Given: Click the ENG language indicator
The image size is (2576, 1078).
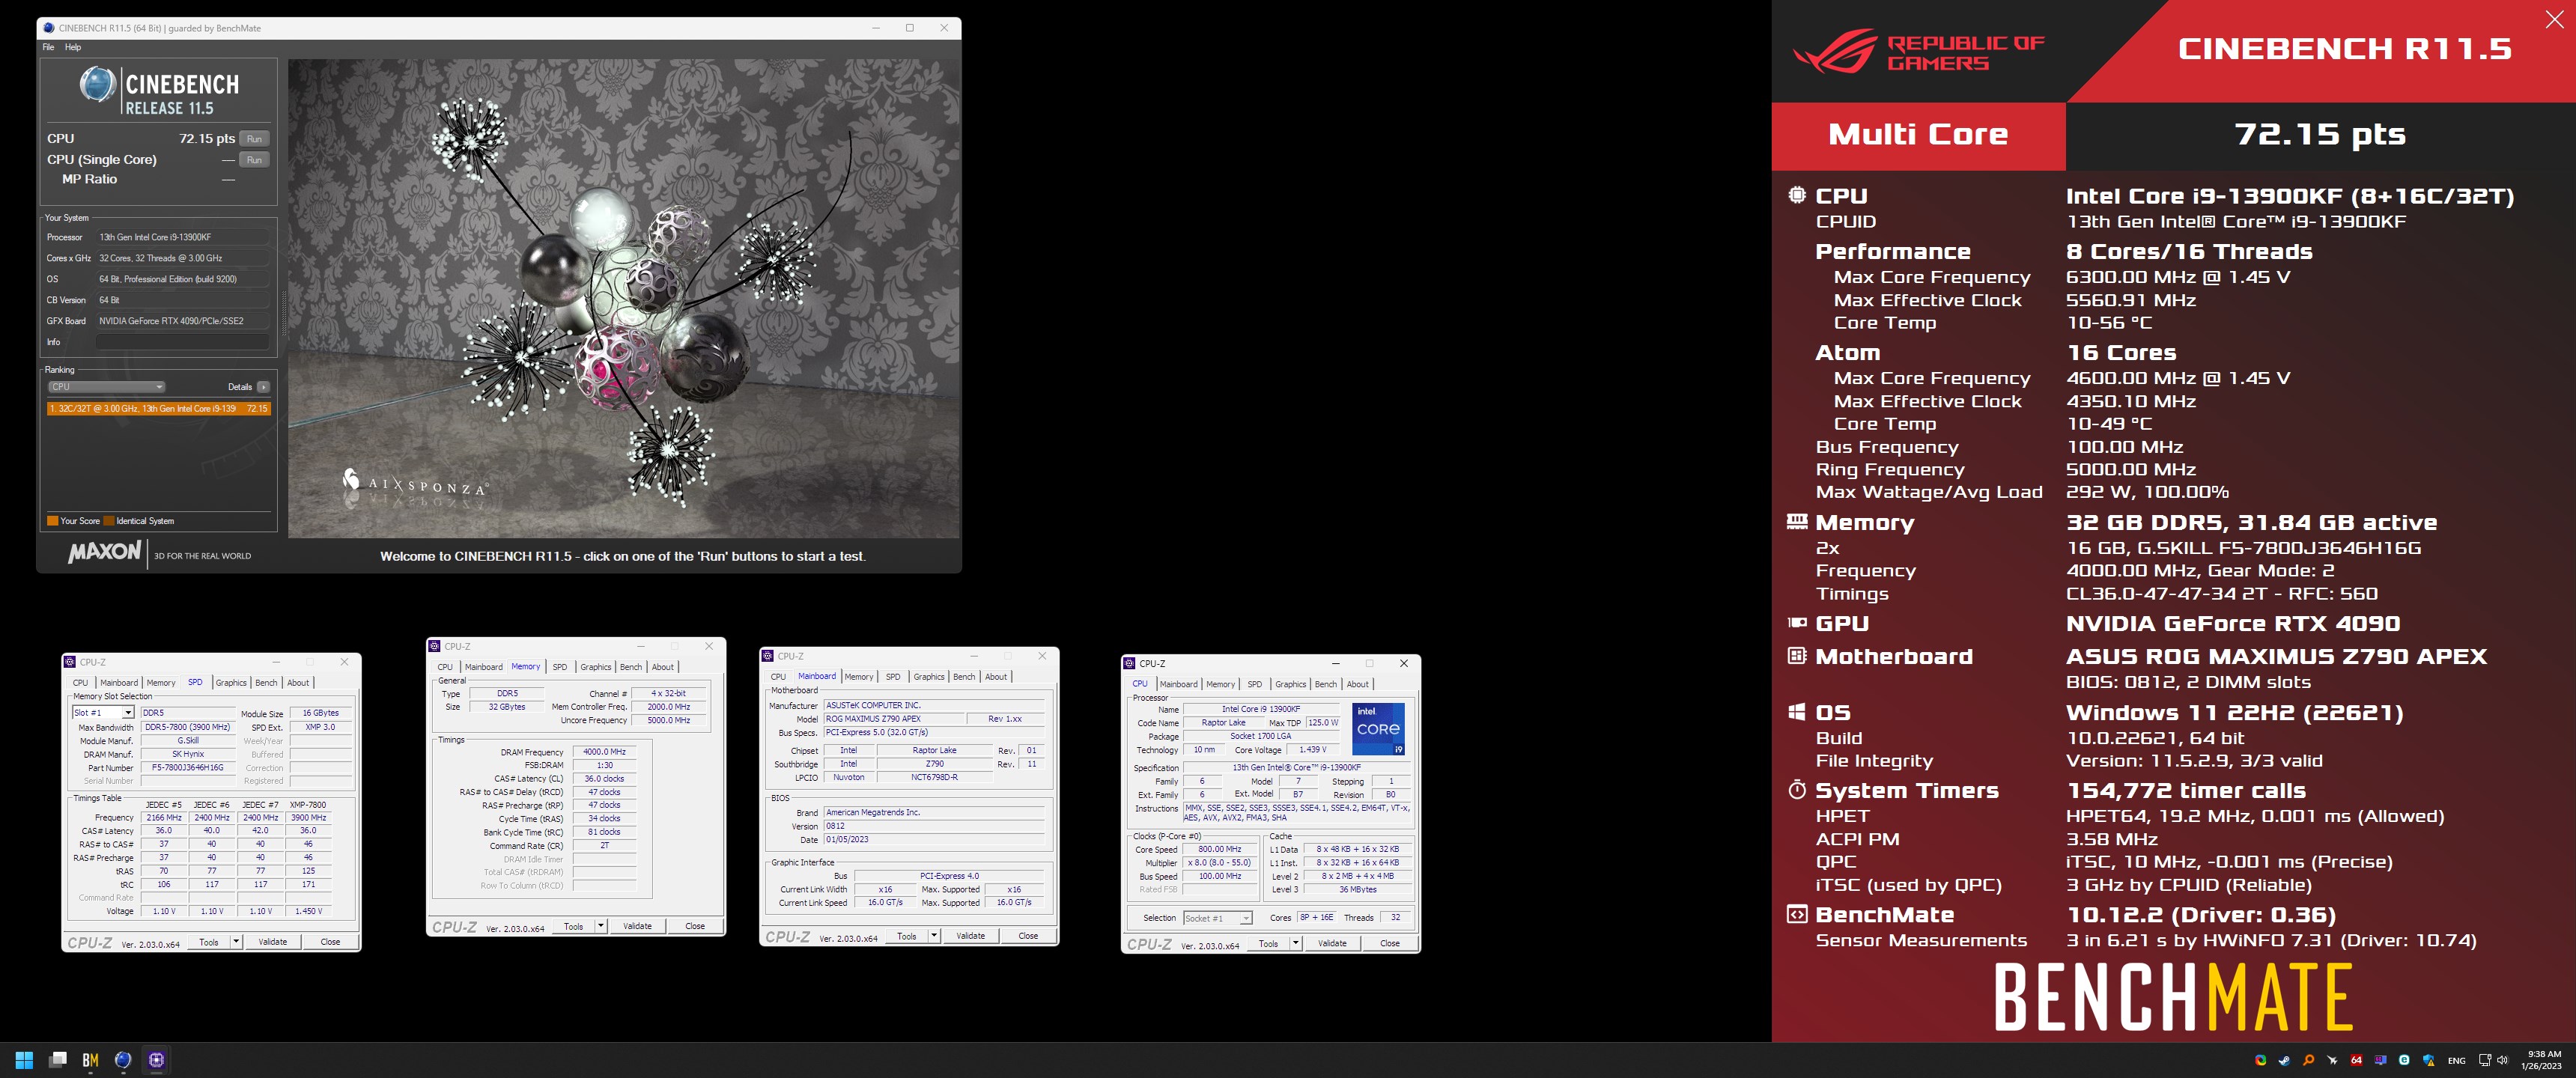Looking at the screenshot, I should point(2456,1060).
